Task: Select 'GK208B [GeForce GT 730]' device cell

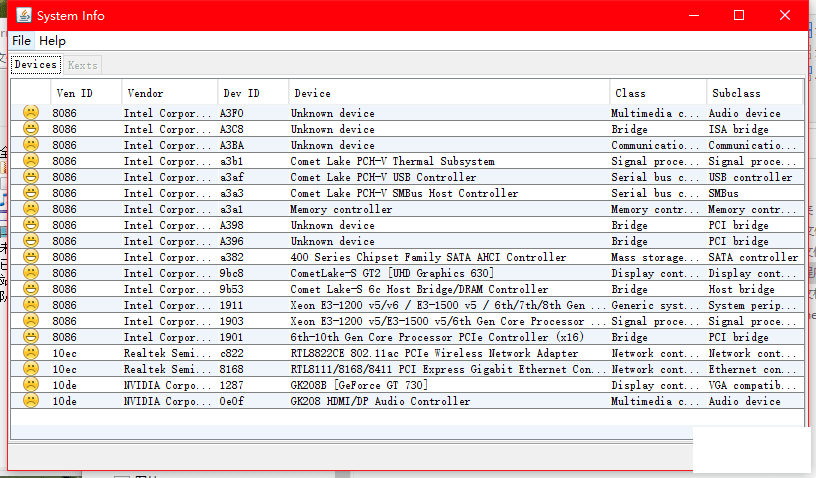Action: pyautogui.click(x=359, y=385)
